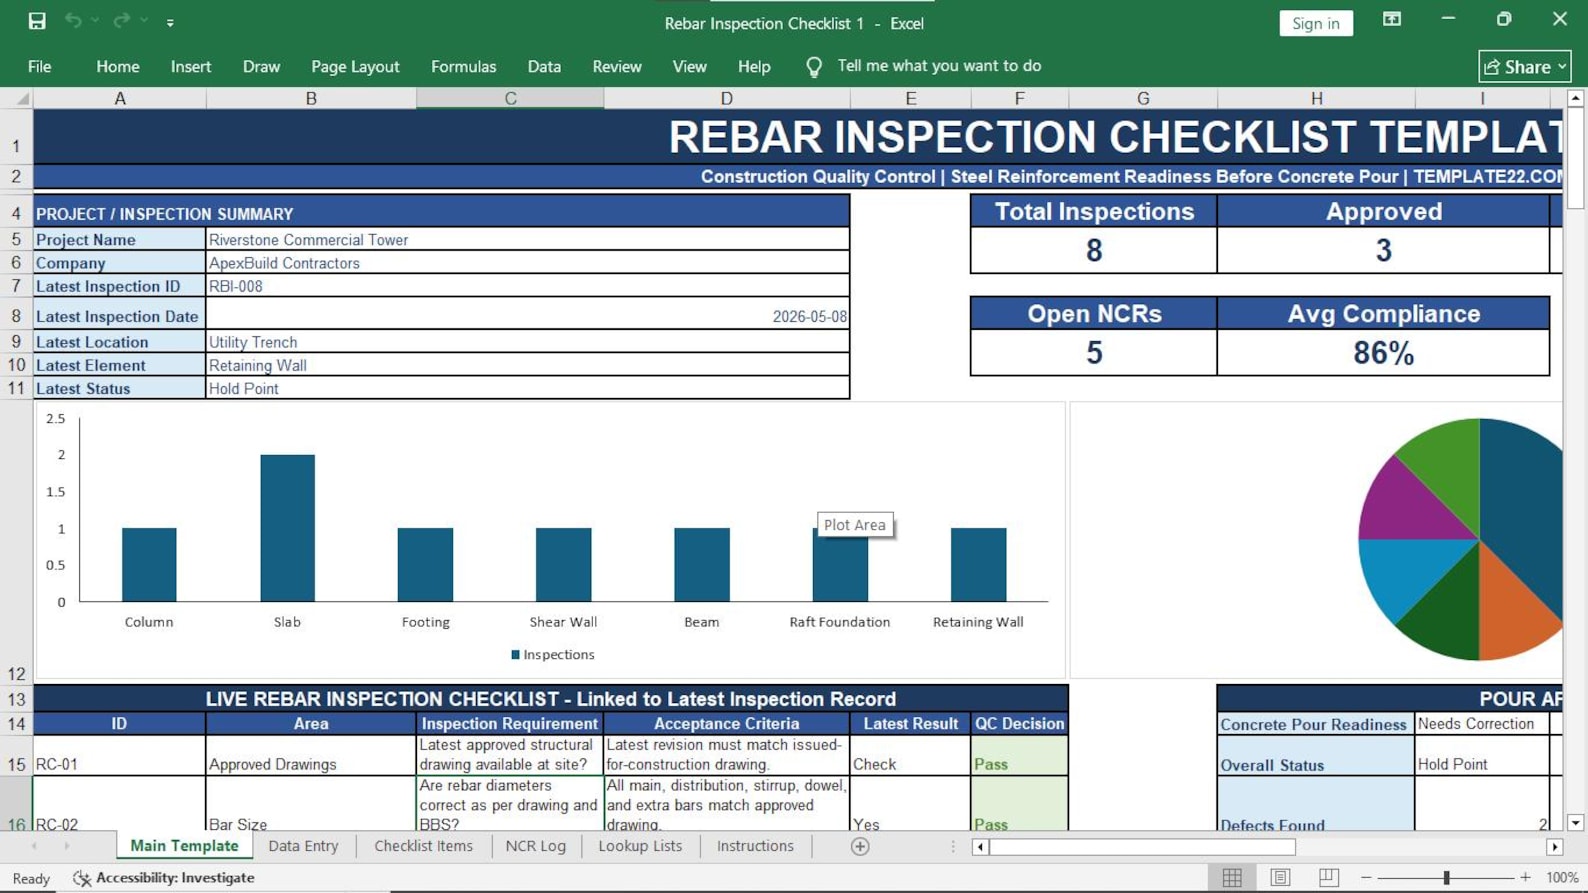The width and height of the screenshot is (1588, 893).
Task: Click the Redo arrow icon
Action: pyautogui.click(x=121, y=21)
